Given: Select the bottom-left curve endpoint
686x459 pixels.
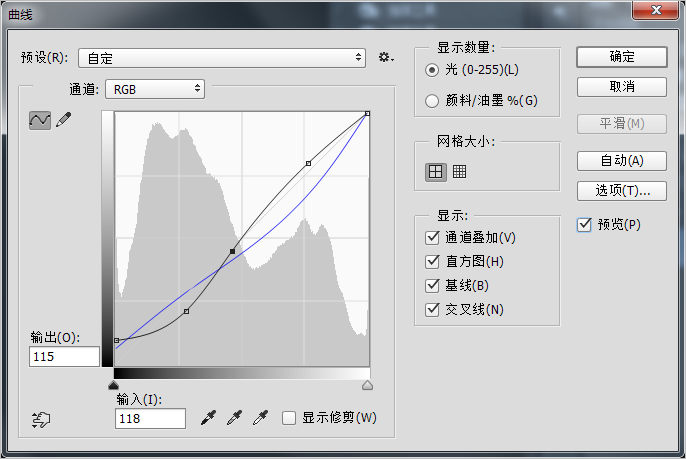Looking at the screenshot, I should (116, 340).
